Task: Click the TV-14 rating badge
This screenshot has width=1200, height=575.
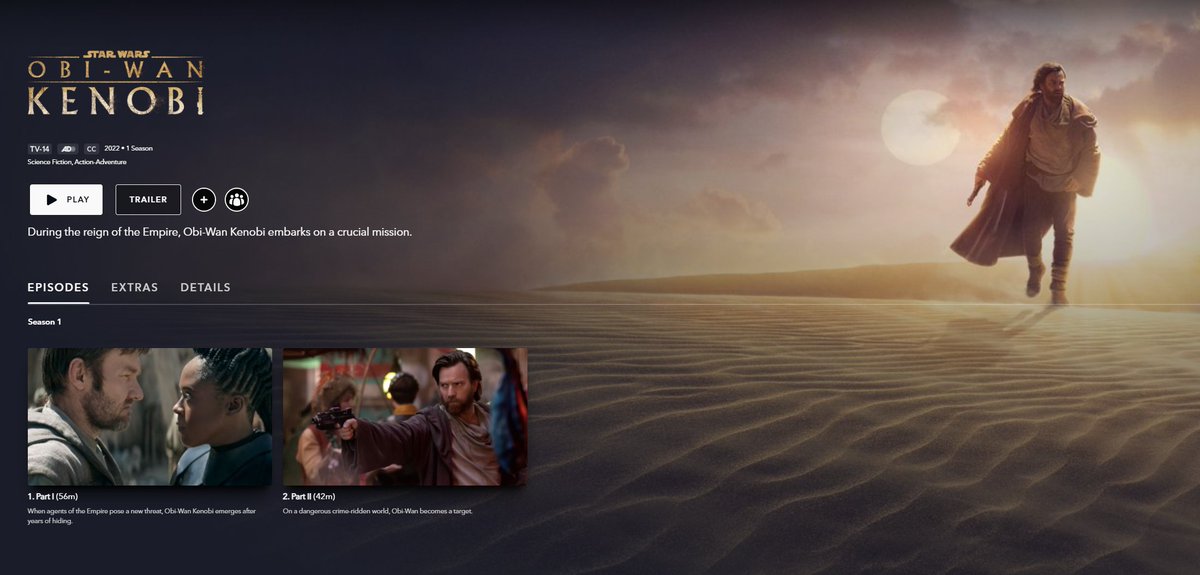Action: (39, 148)
